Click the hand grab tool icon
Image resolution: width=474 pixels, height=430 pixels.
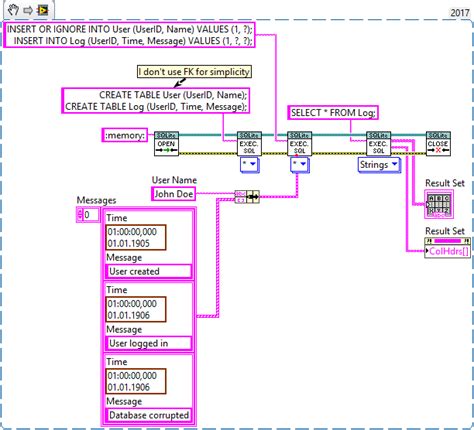click(13, 10)
